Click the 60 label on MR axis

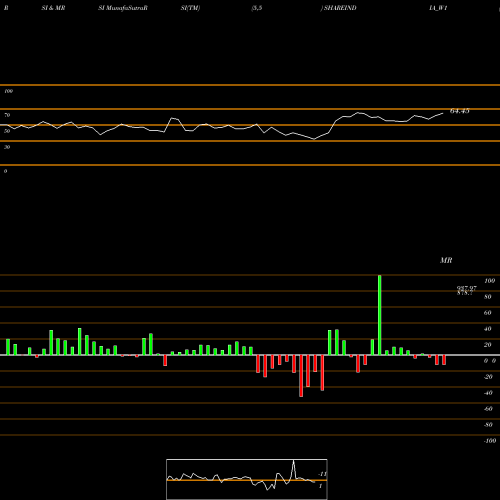pyautogui.click(x=488, y=313)
